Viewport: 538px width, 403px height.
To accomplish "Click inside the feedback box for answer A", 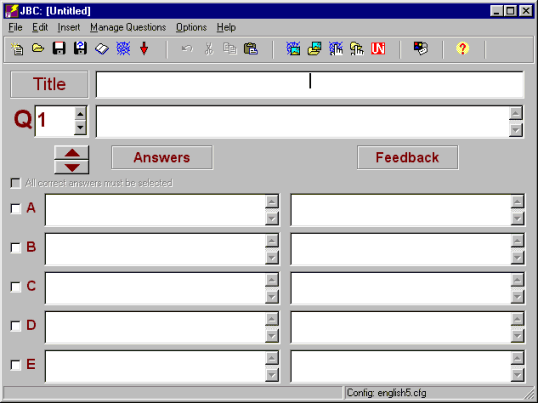I will coord(400,210).
